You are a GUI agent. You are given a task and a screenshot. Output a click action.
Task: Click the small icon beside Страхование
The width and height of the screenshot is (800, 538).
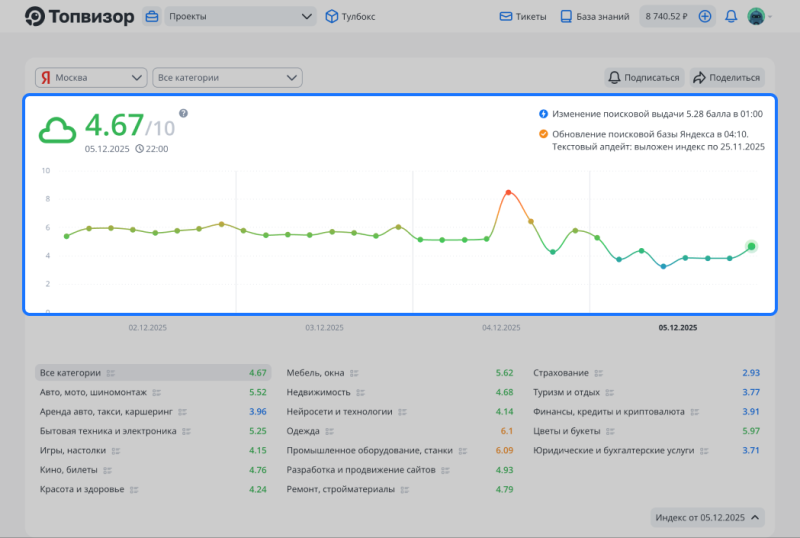coord(598,372)
